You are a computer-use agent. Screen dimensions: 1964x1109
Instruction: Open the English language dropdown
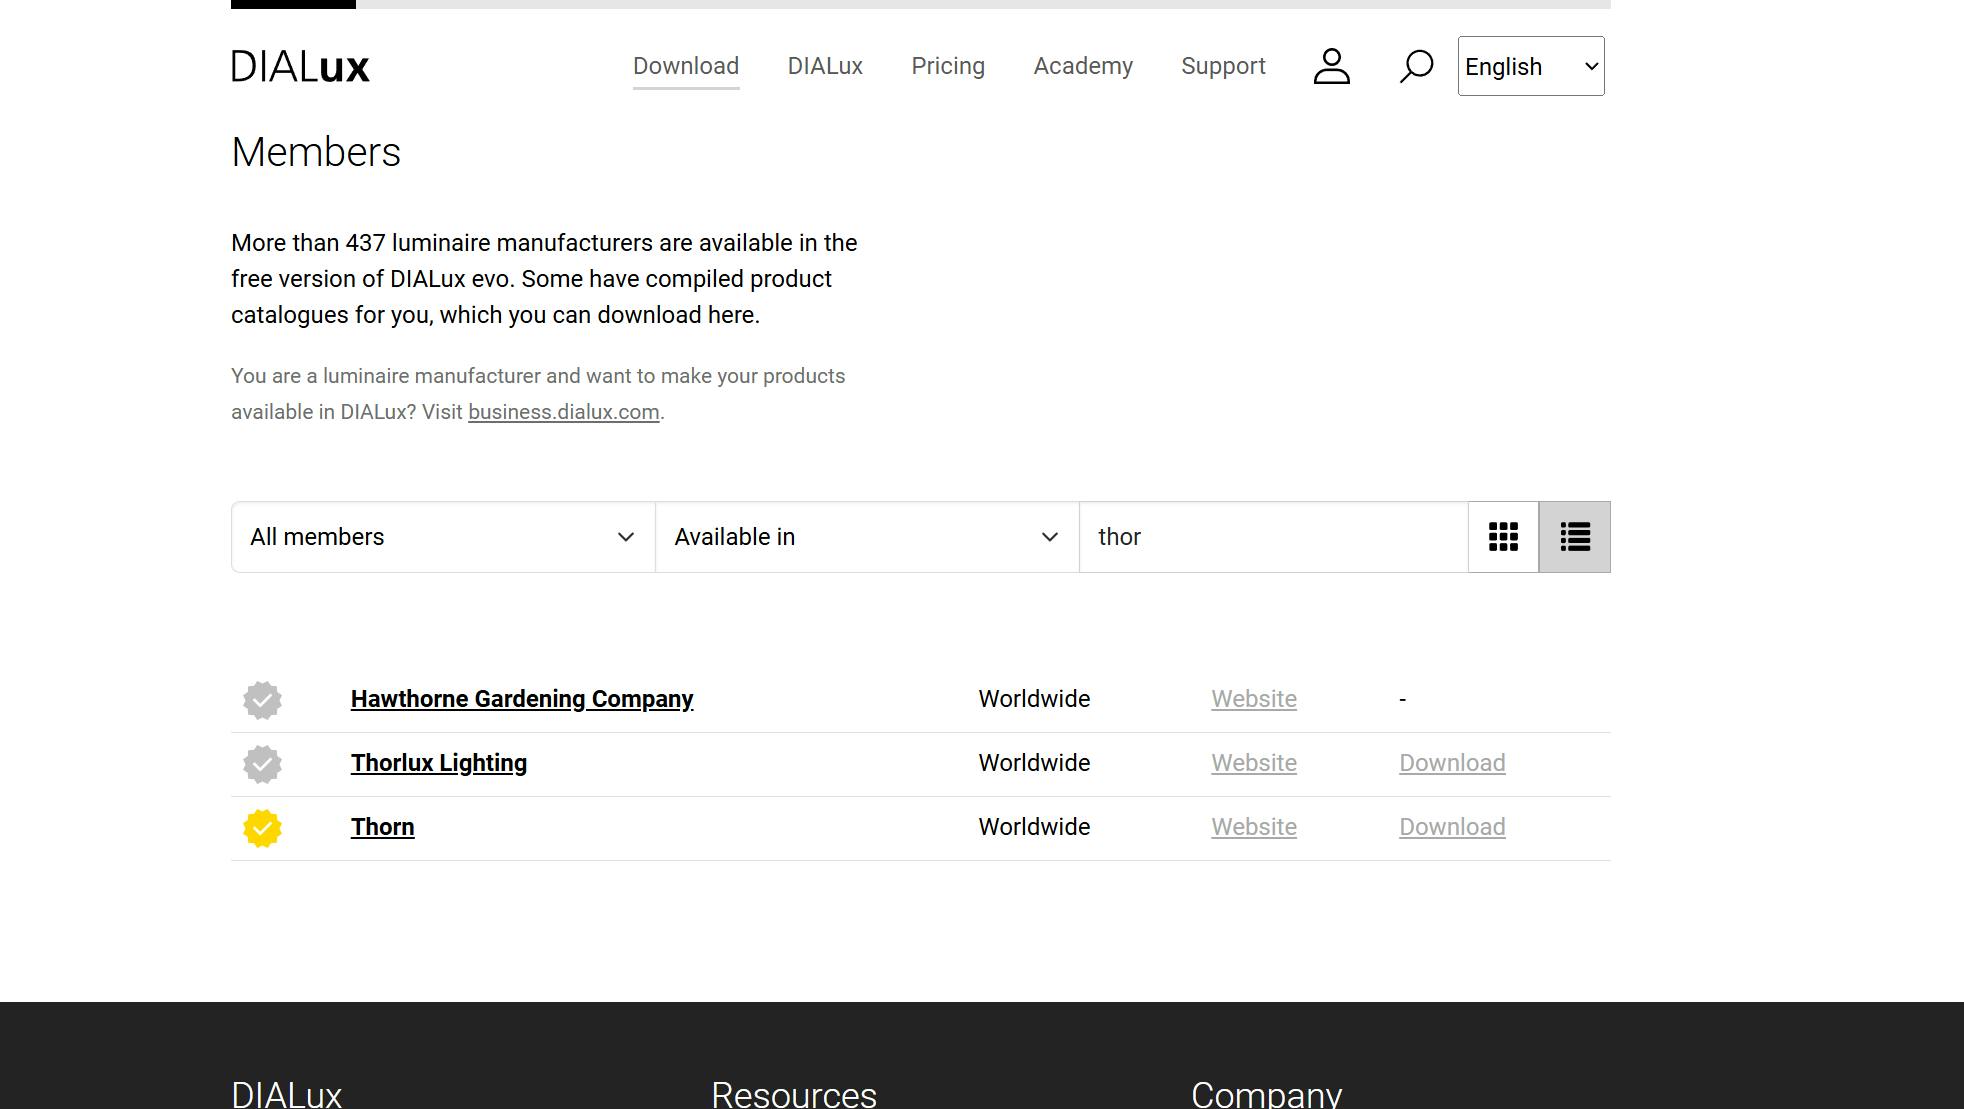[1530, 66]
